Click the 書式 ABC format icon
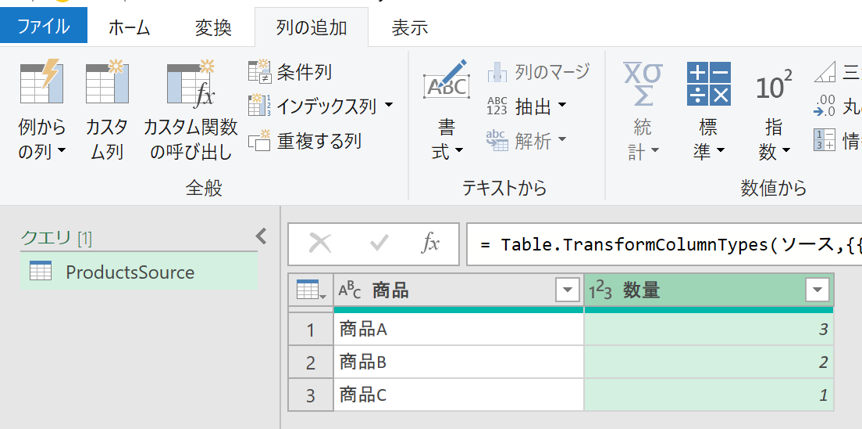Viewport: 862px width, 429px height. [446, 81]
